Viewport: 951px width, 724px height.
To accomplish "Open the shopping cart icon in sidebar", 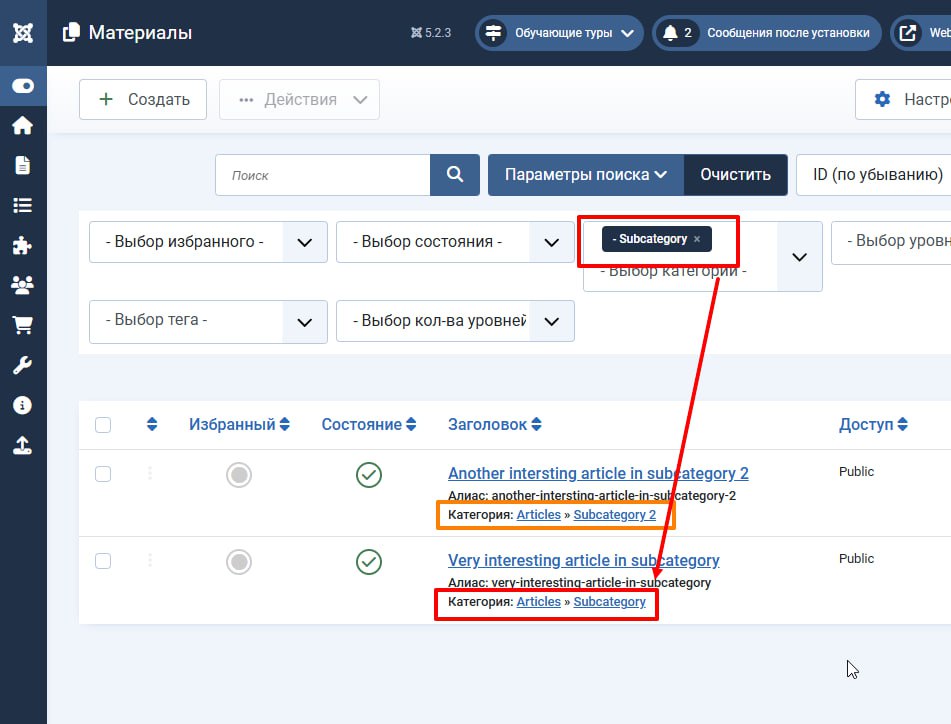I will coord(22,325).
